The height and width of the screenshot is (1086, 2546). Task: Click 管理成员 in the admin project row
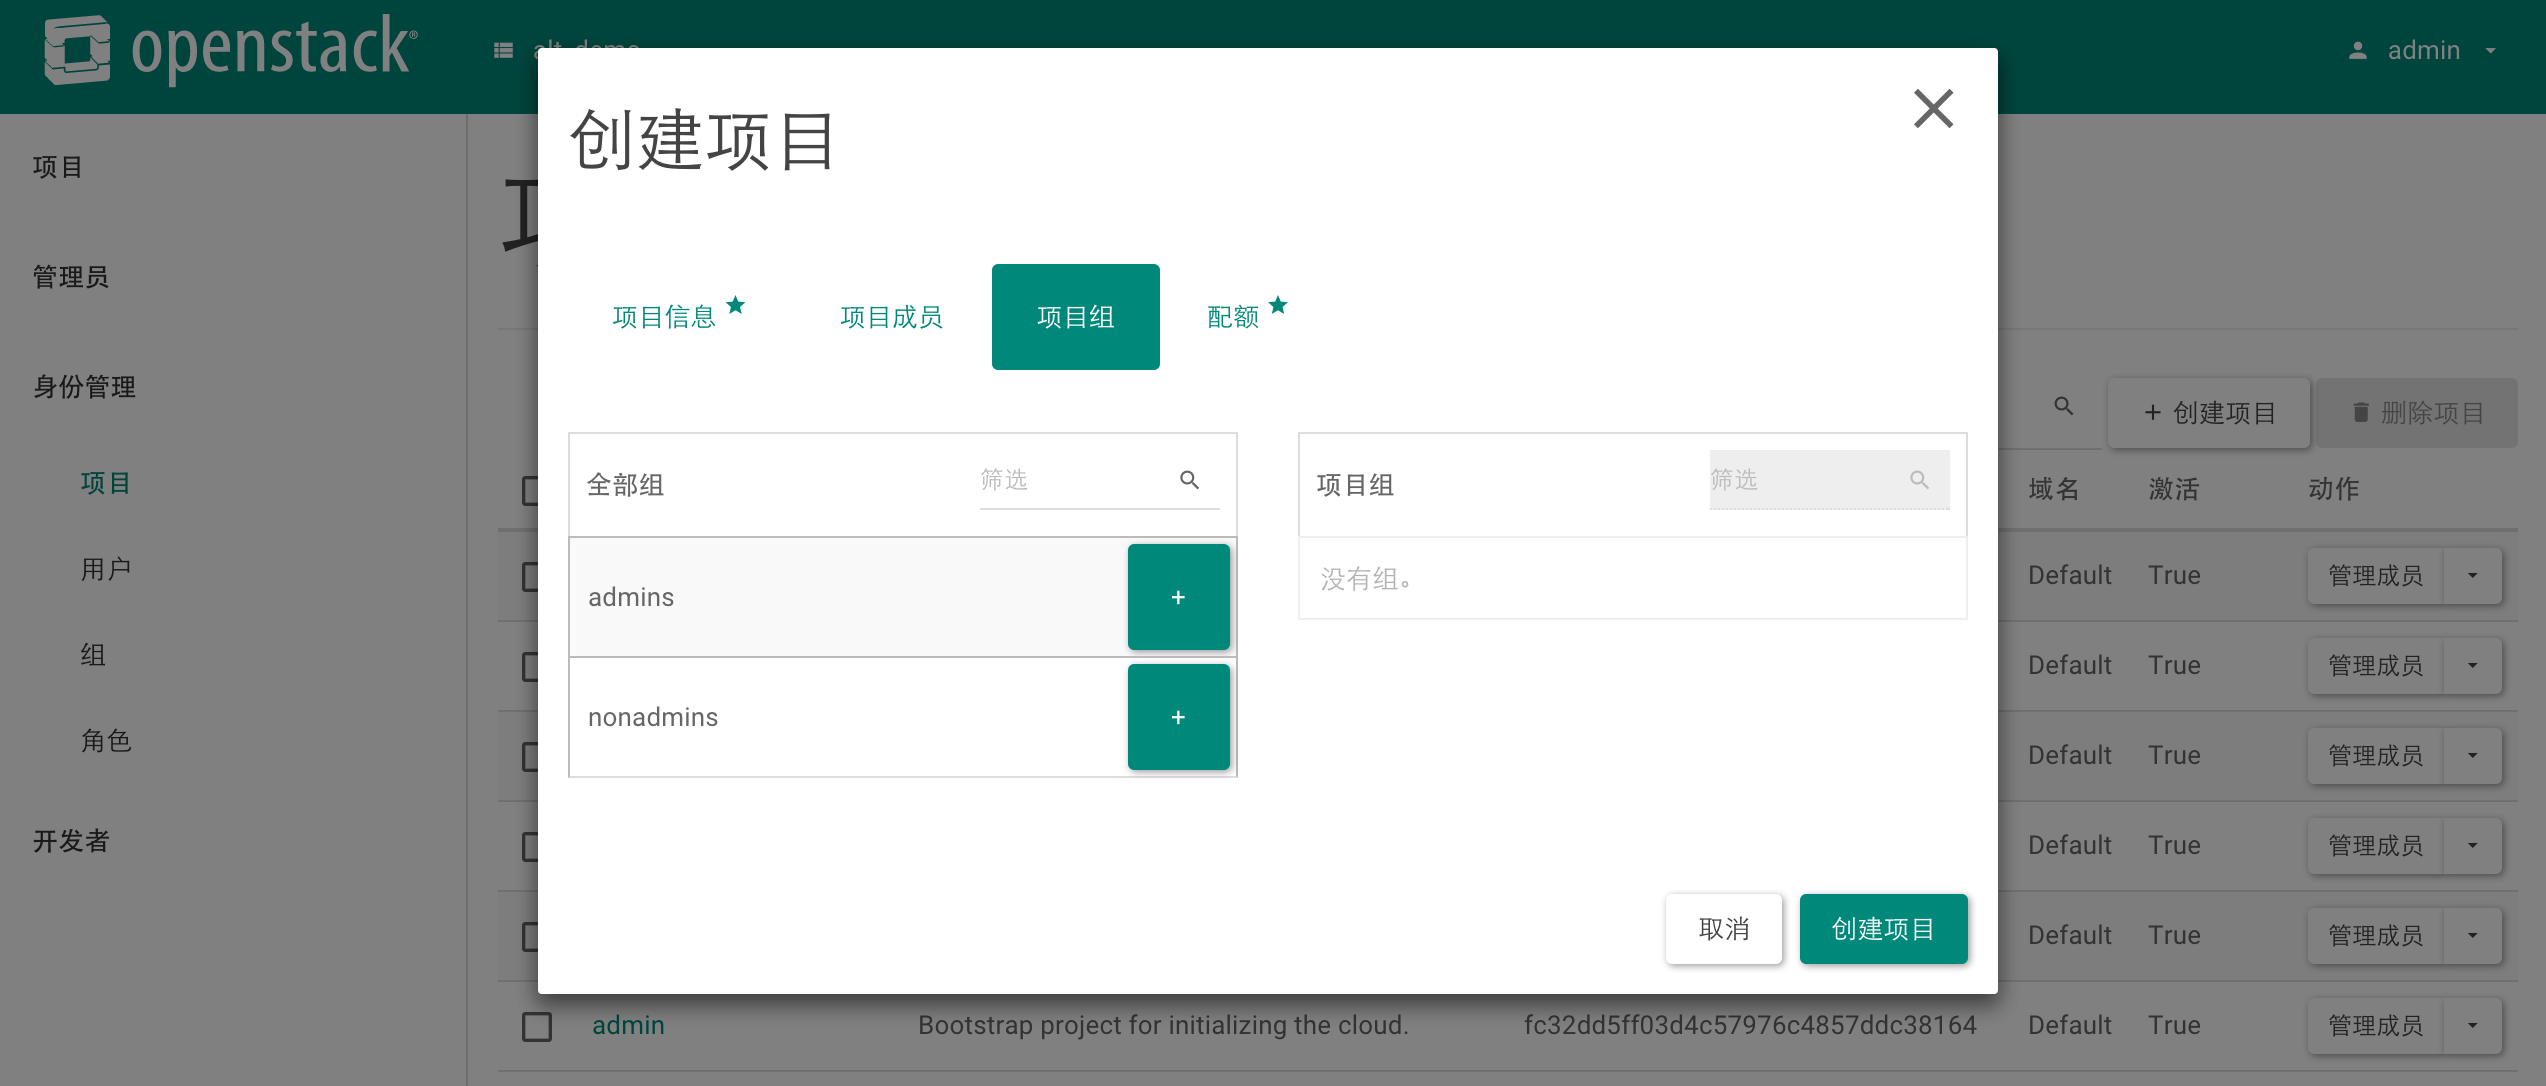click(x=2375, y=1025)
